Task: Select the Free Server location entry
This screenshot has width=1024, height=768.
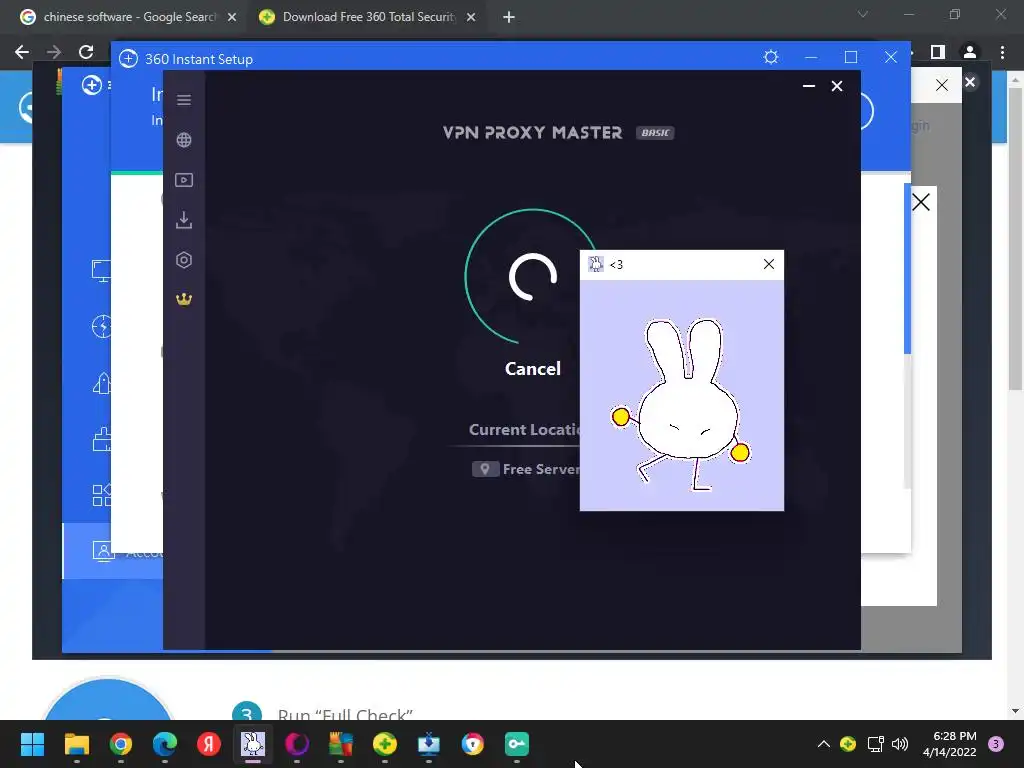Action: [x=526, y=469]
